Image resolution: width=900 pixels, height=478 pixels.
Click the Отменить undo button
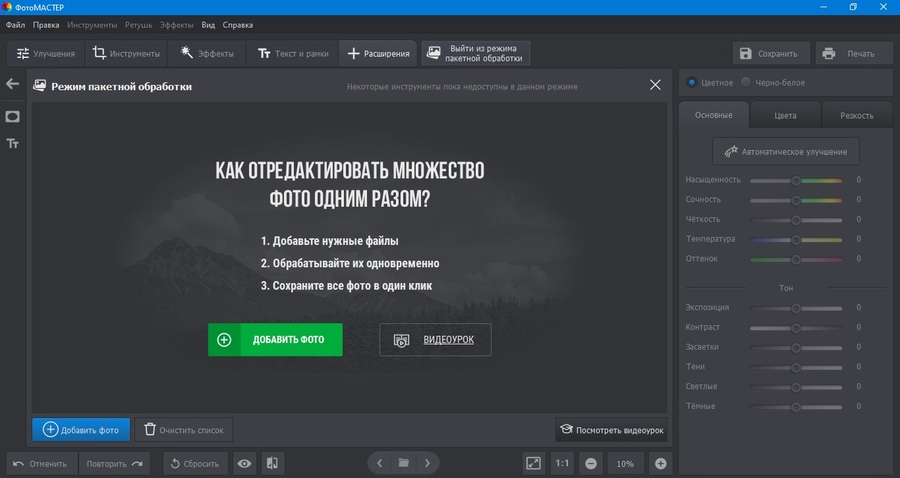coord(41,464)
